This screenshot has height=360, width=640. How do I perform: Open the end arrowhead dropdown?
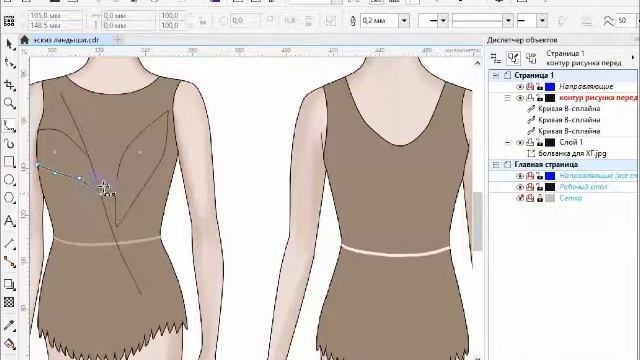tap(542, 20)
